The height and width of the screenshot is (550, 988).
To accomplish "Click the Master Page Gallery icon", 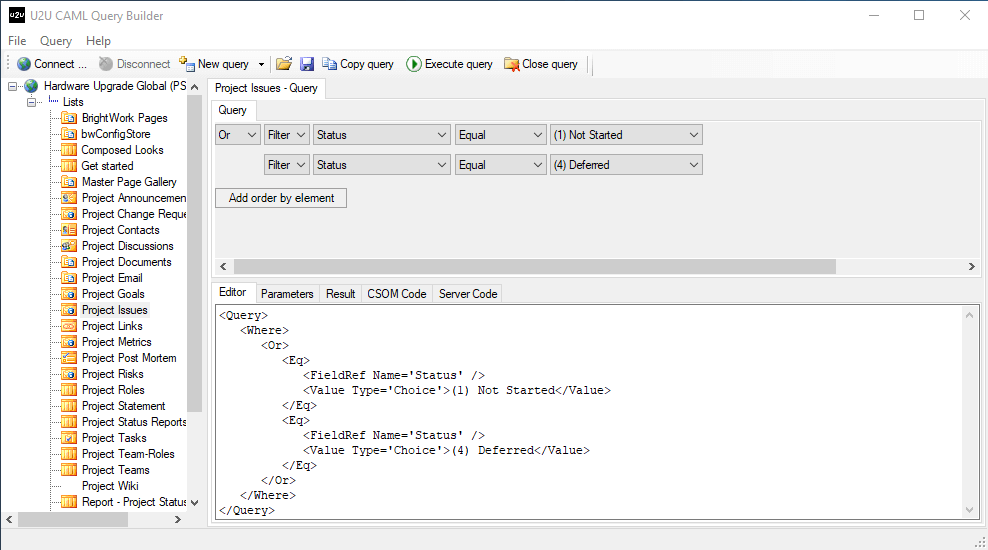I will [x=69, y=181].
